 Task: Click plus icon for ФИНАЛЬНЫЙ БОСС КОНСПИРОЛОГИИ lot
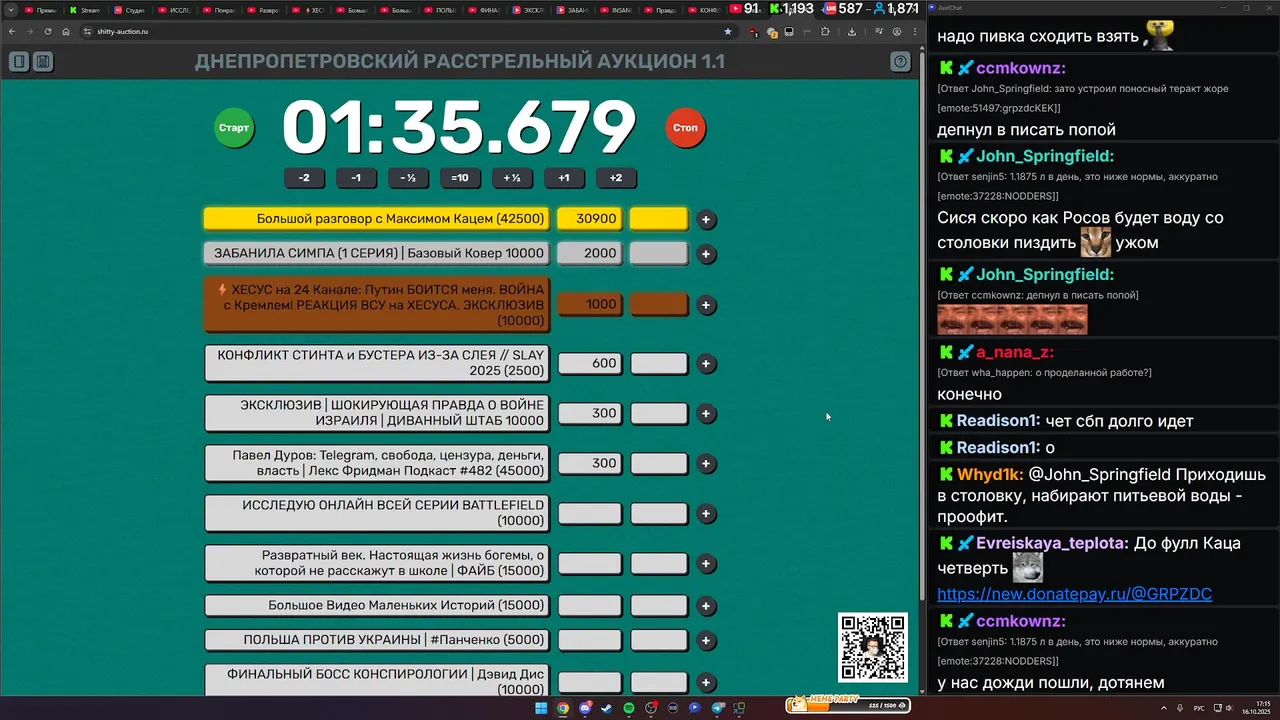coord(706,682)
